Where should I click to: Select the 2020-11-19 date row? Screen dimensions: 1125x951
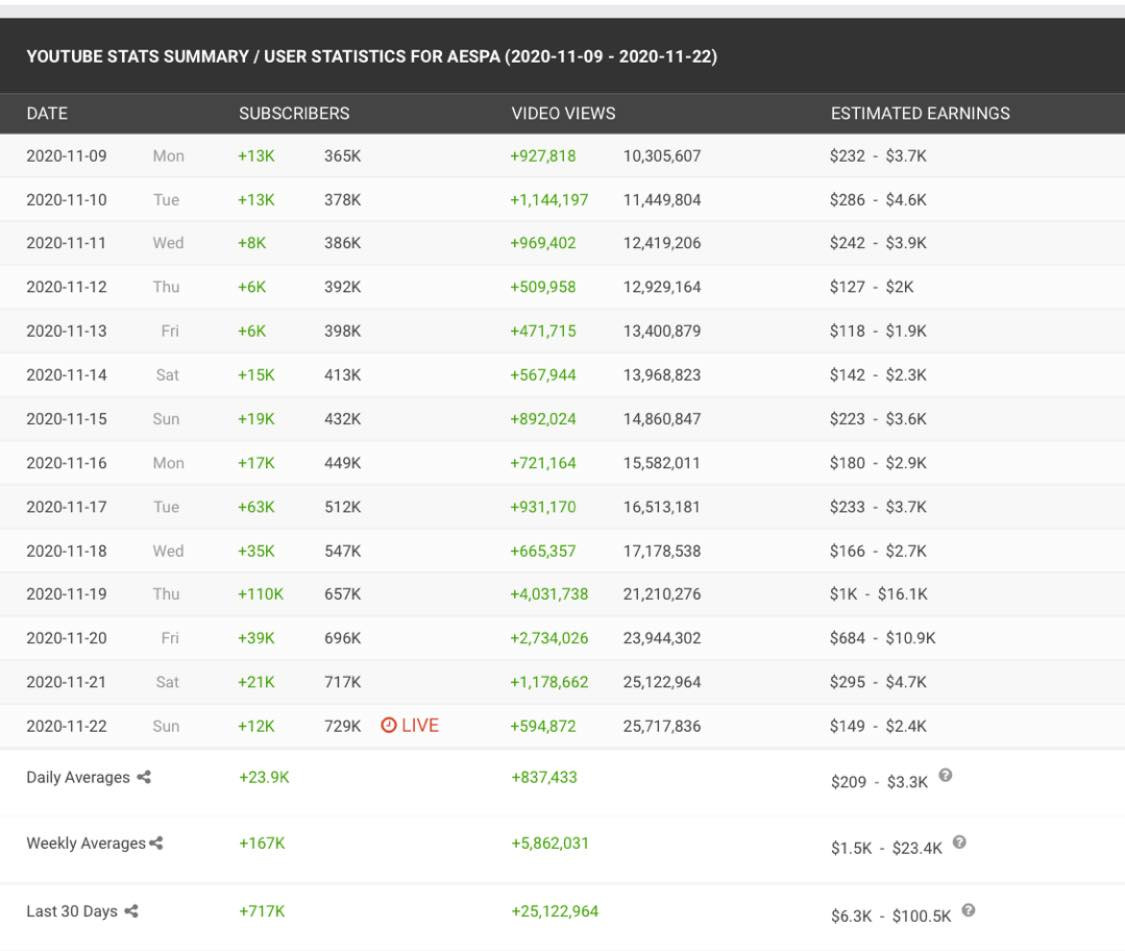pyautogui.click(x=66, y=594)
